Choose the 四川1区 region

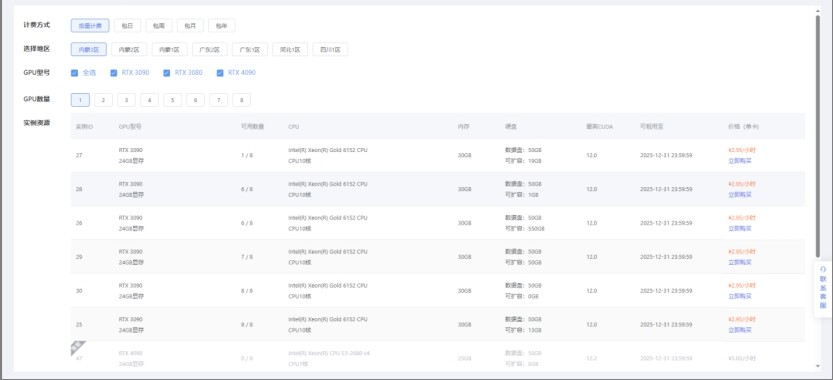[330, 49]
